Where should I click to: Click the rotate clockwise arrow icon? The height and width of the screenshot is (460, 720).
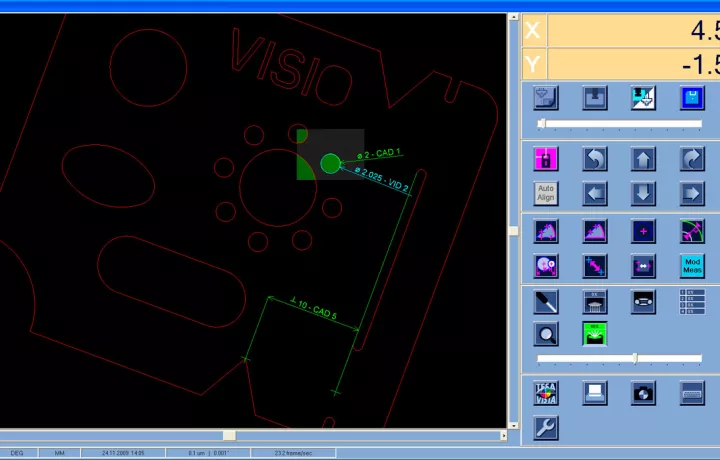click(x=692, y=159)
